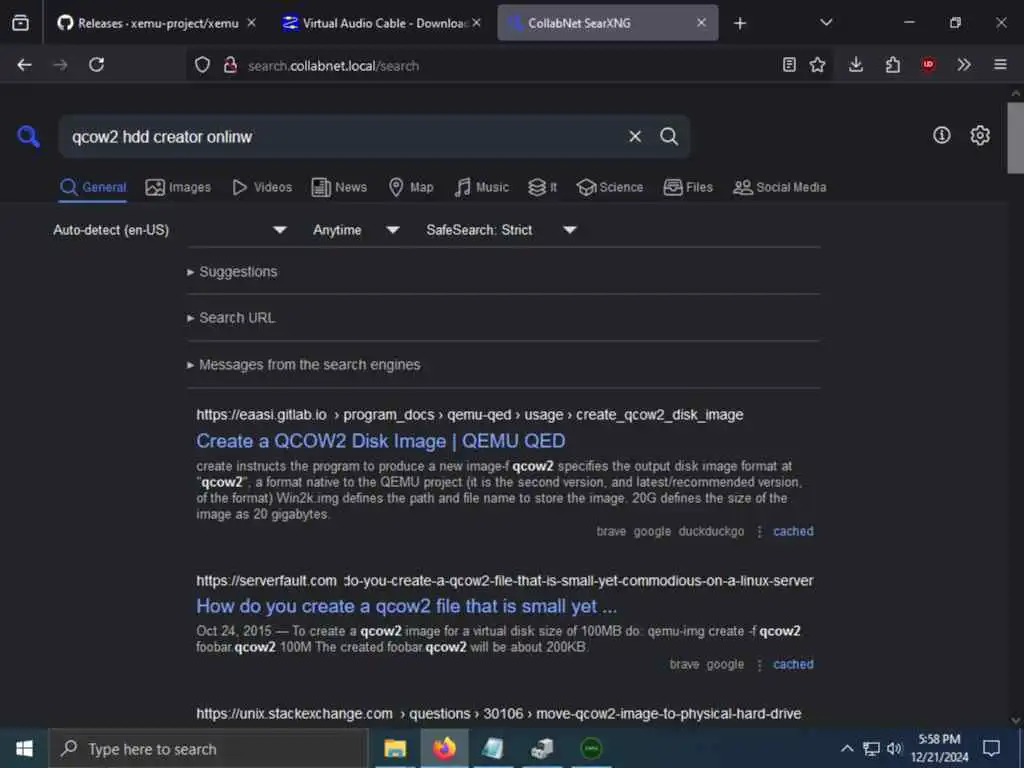This screenshot has height=768, width=1024.
Task: List all tabs dropdown arrow
Action: point(826,23)
